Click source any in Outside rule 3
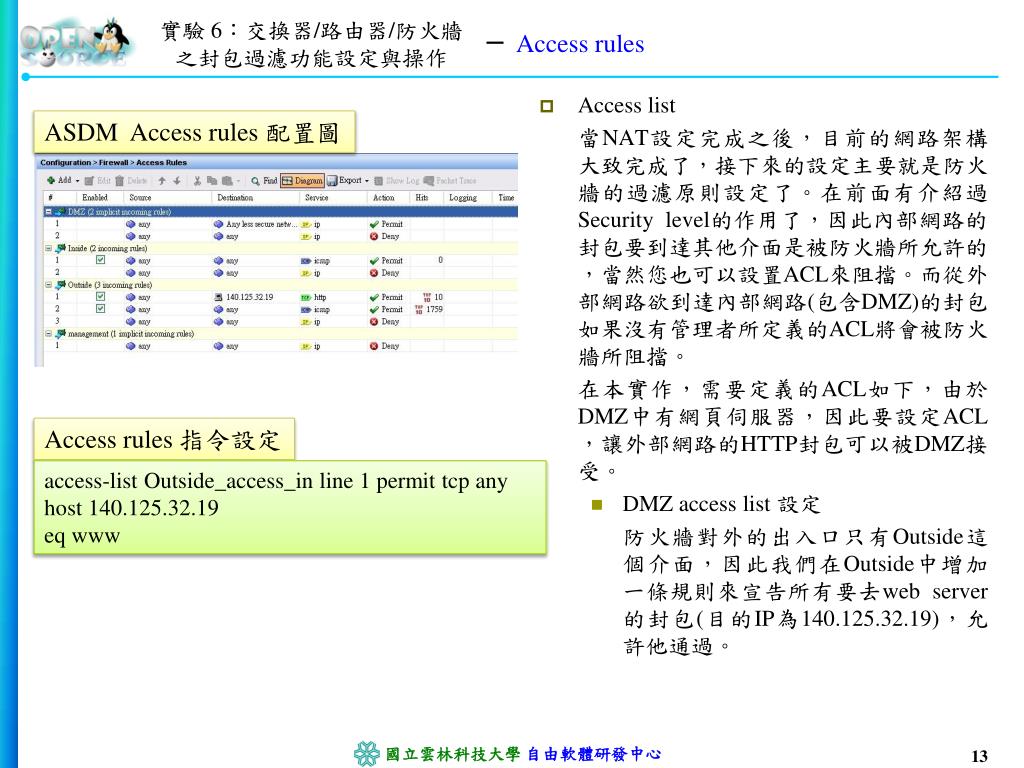The image size is (1024, 768). [x=138, y=322]
